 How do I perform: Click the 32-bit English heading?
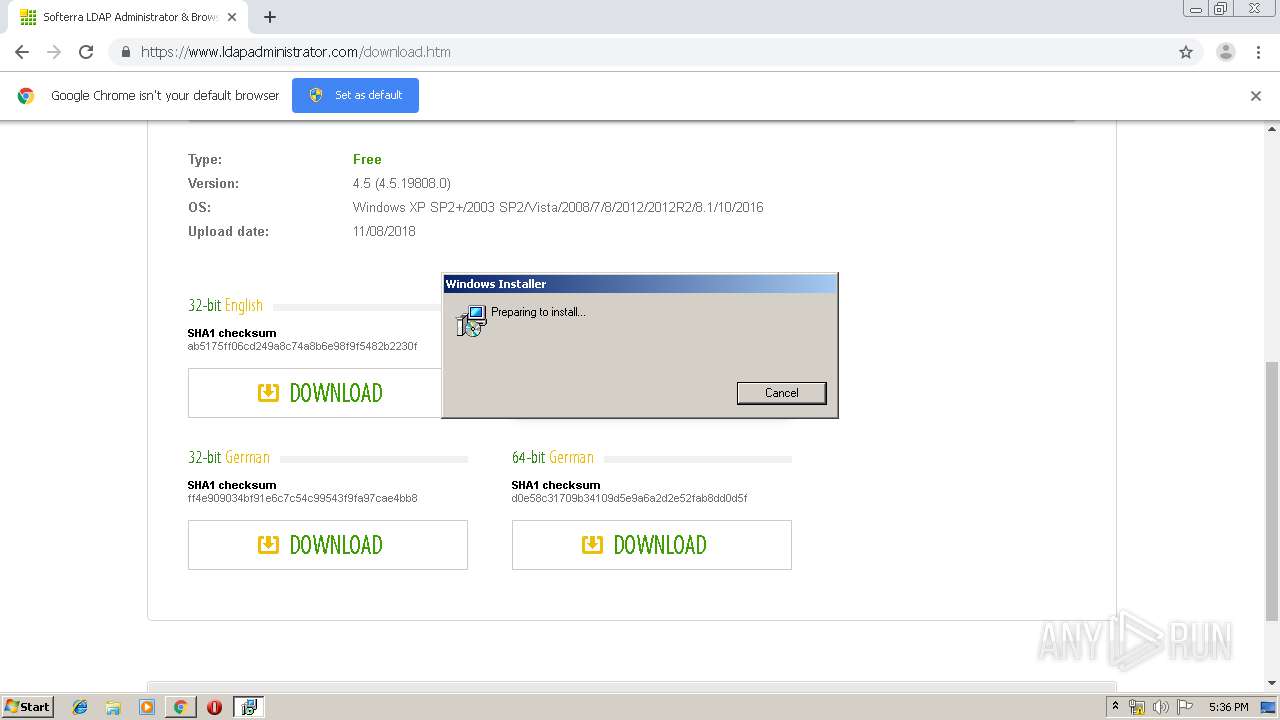click(x=225, y=305)
